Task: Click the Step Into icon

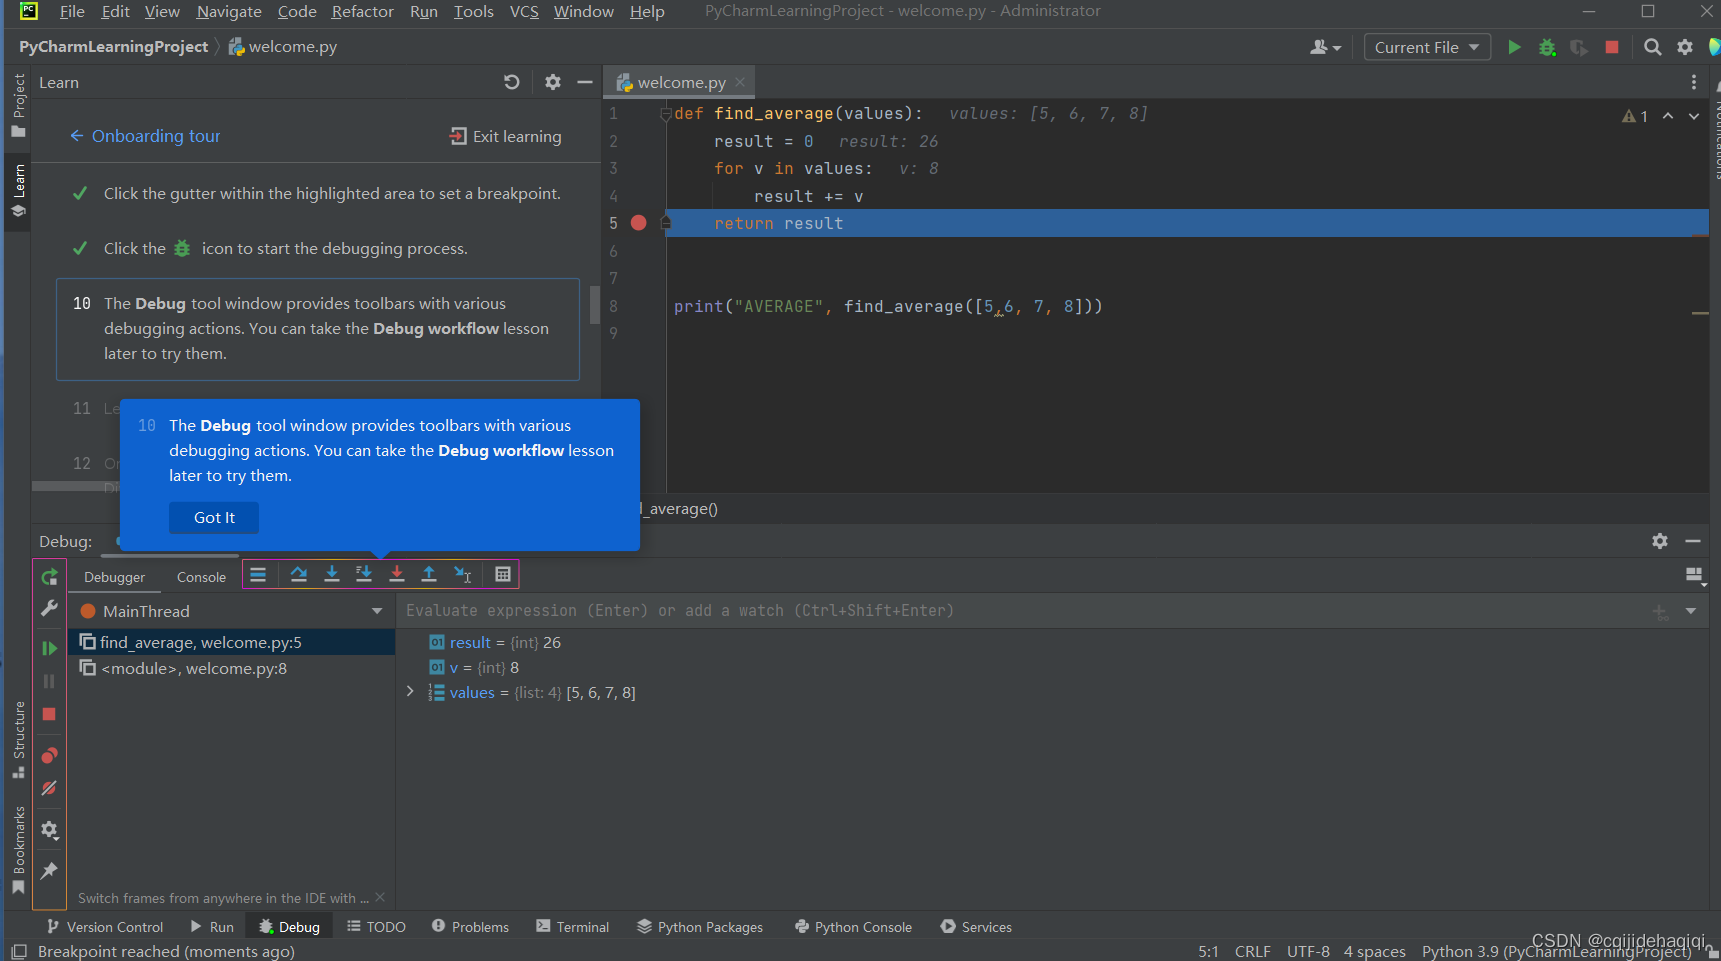Action: 332,574
